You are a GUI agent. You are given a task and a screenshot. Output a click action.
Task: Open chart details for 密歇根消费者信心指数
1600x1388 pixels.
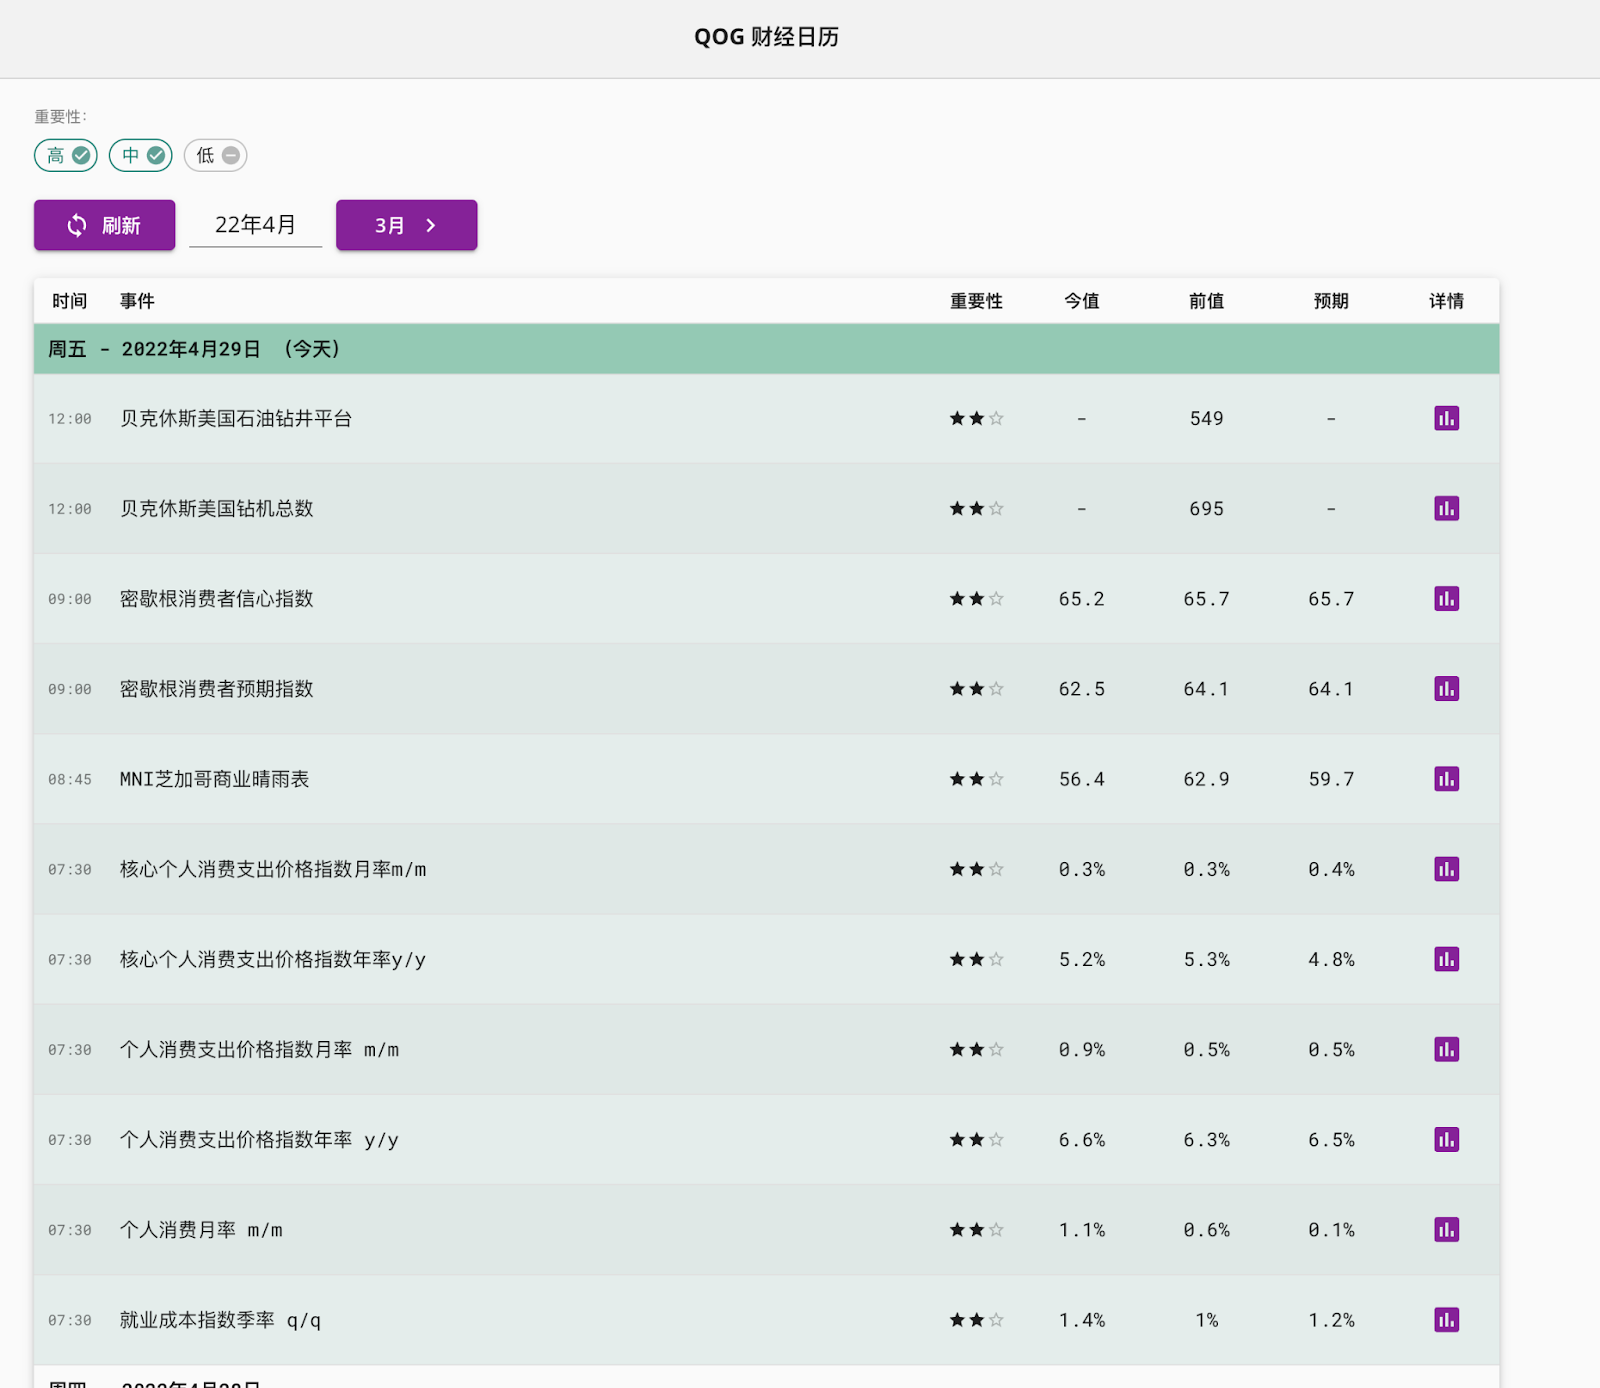click(x=1446, y=598)
